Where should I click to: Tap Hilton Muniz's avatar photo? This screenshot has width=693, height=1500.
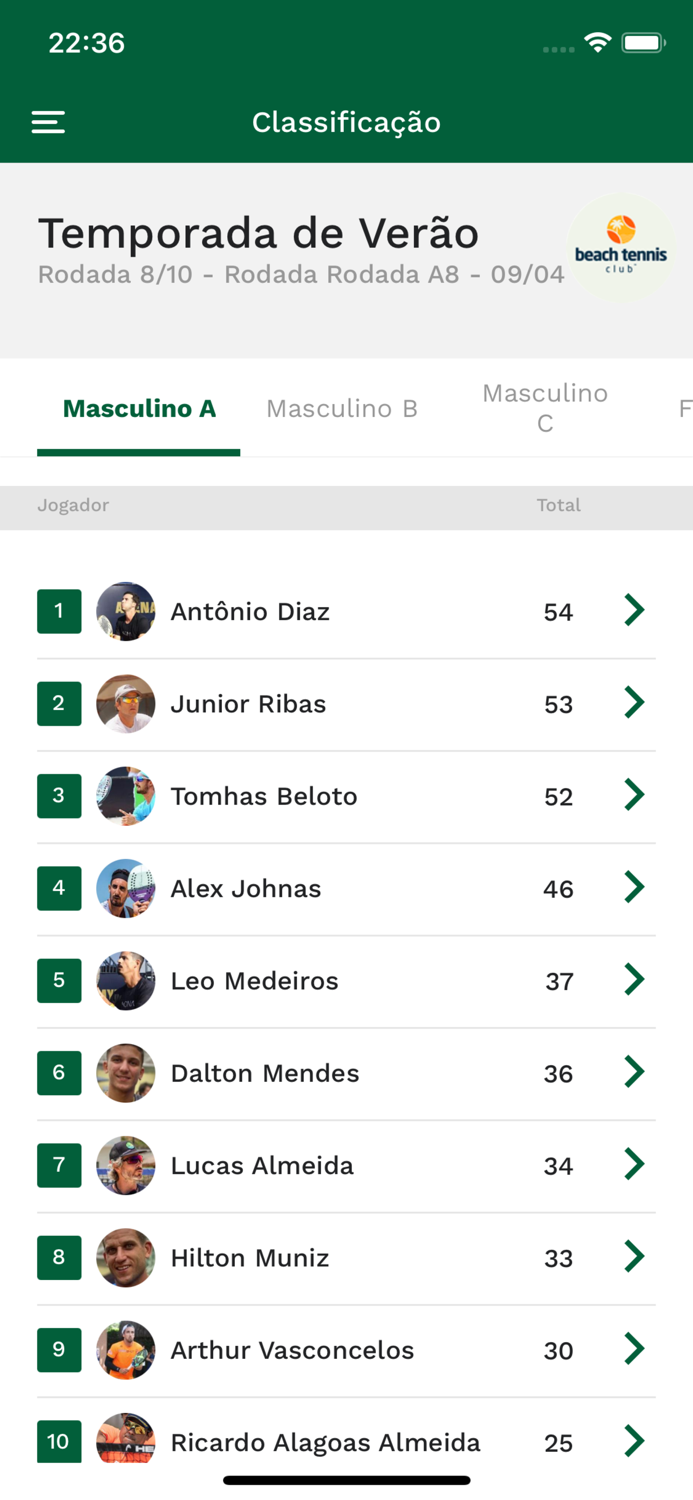click(126, 1257)
